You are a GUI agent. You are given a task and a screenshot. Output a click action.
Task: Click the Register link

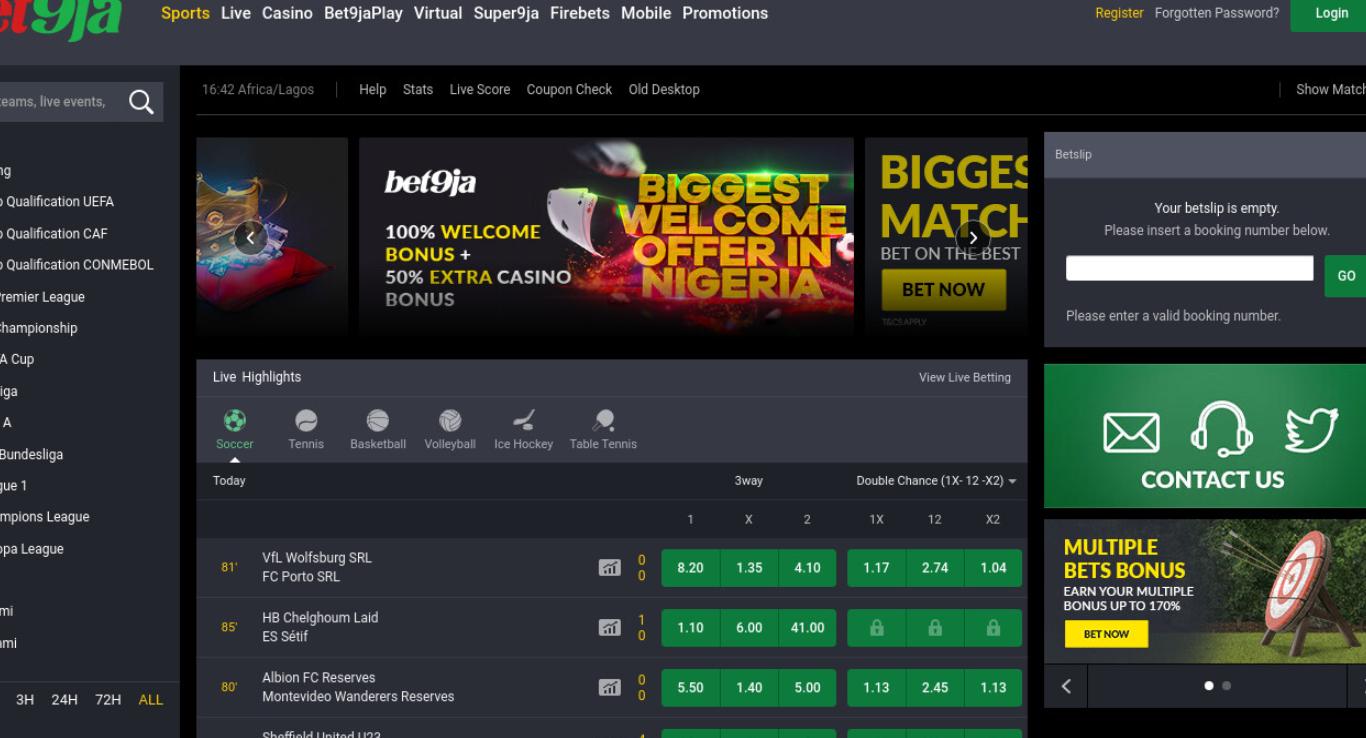pos(1119,13)
